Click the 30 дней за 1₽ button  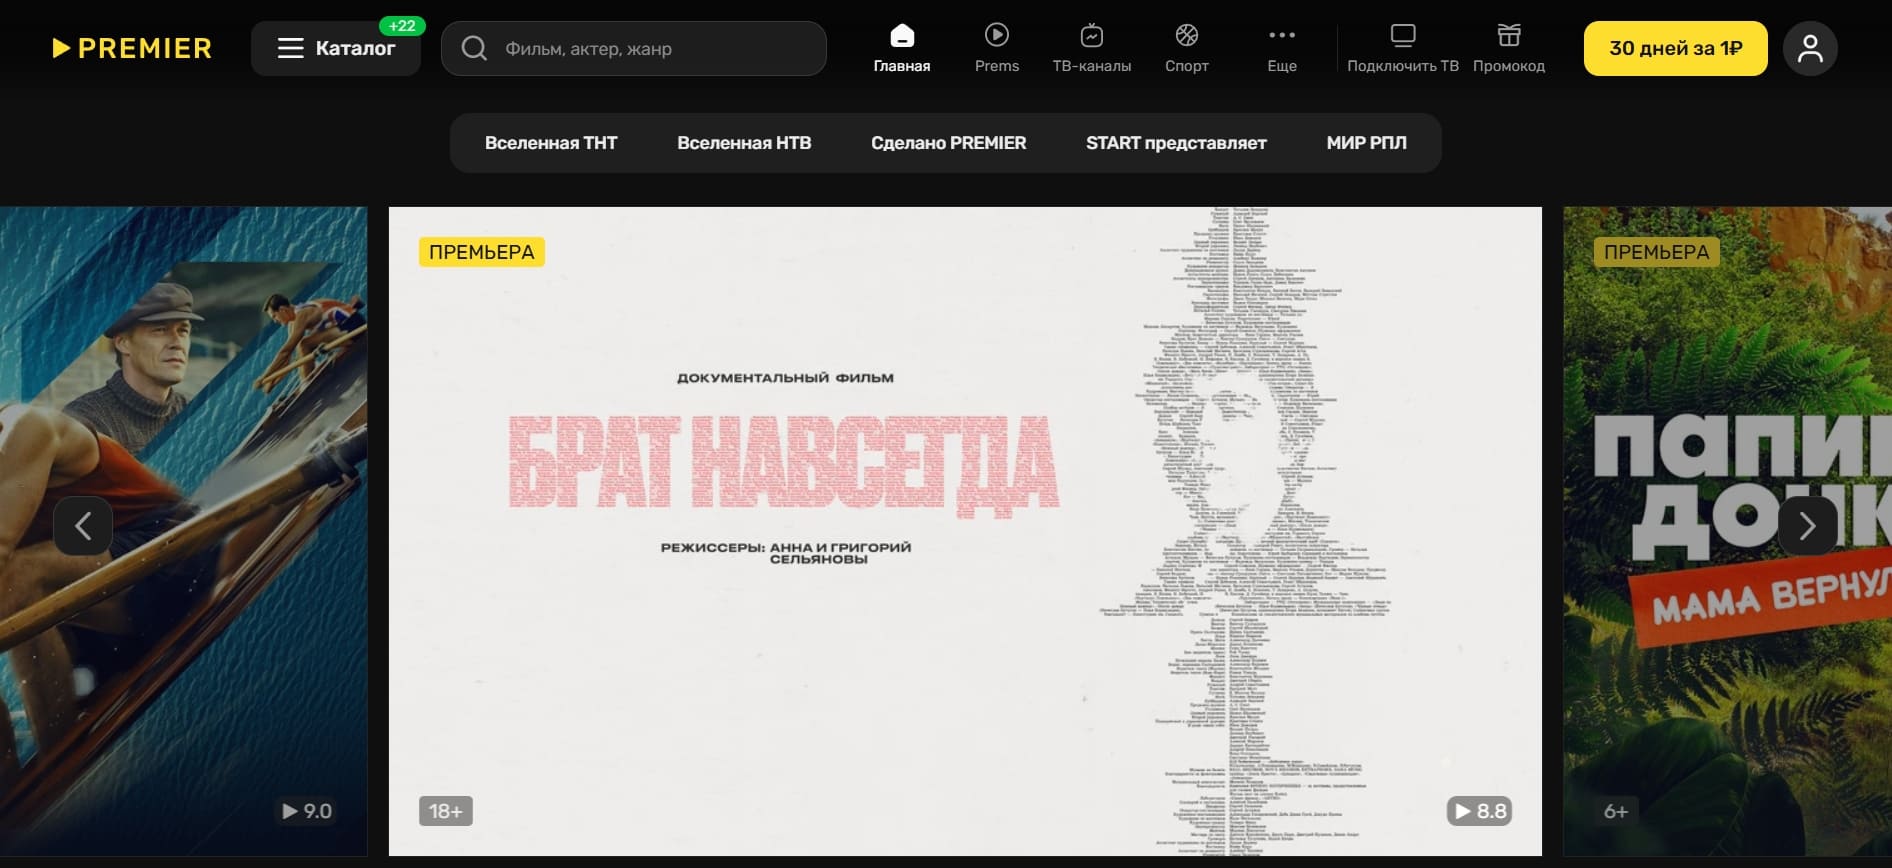pos(1676,48)
